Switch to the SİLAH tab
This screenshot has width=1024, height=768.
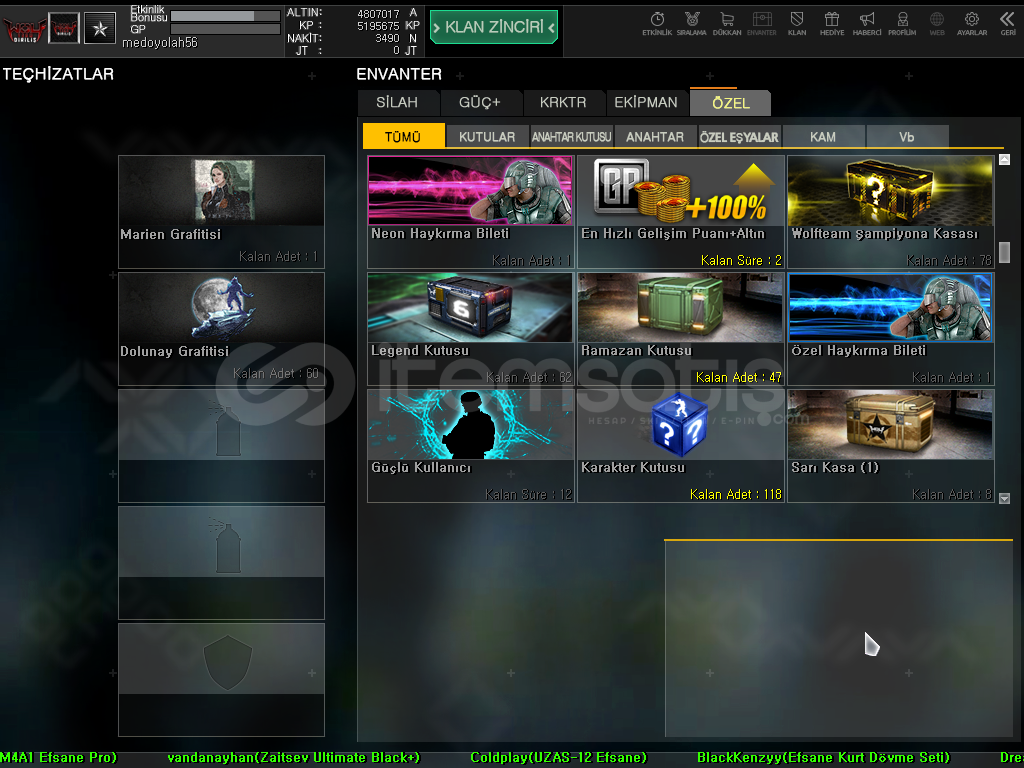coord(397,103)
